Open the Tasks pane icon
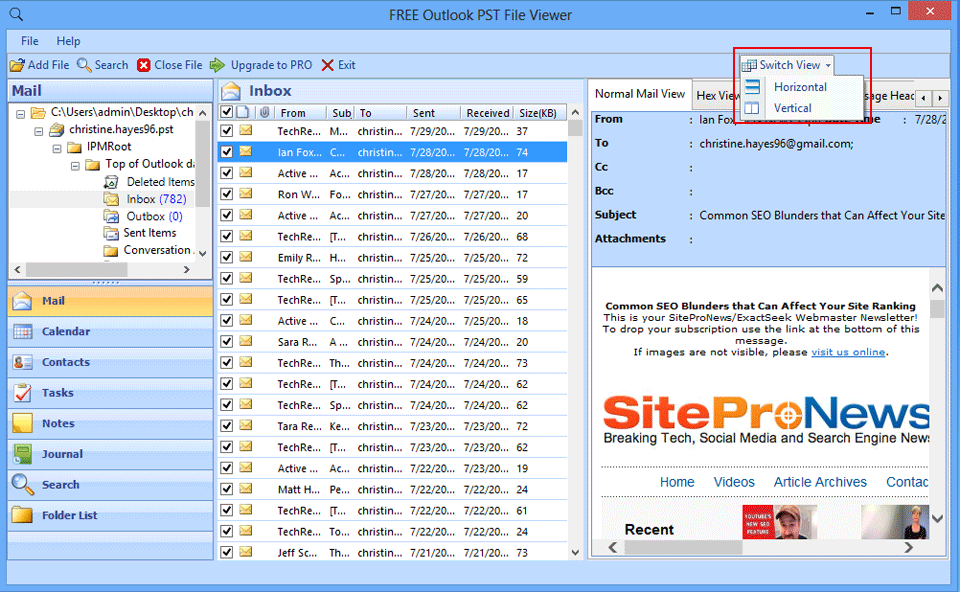This screenshot has width=960, height=592. tap(23, 392)
